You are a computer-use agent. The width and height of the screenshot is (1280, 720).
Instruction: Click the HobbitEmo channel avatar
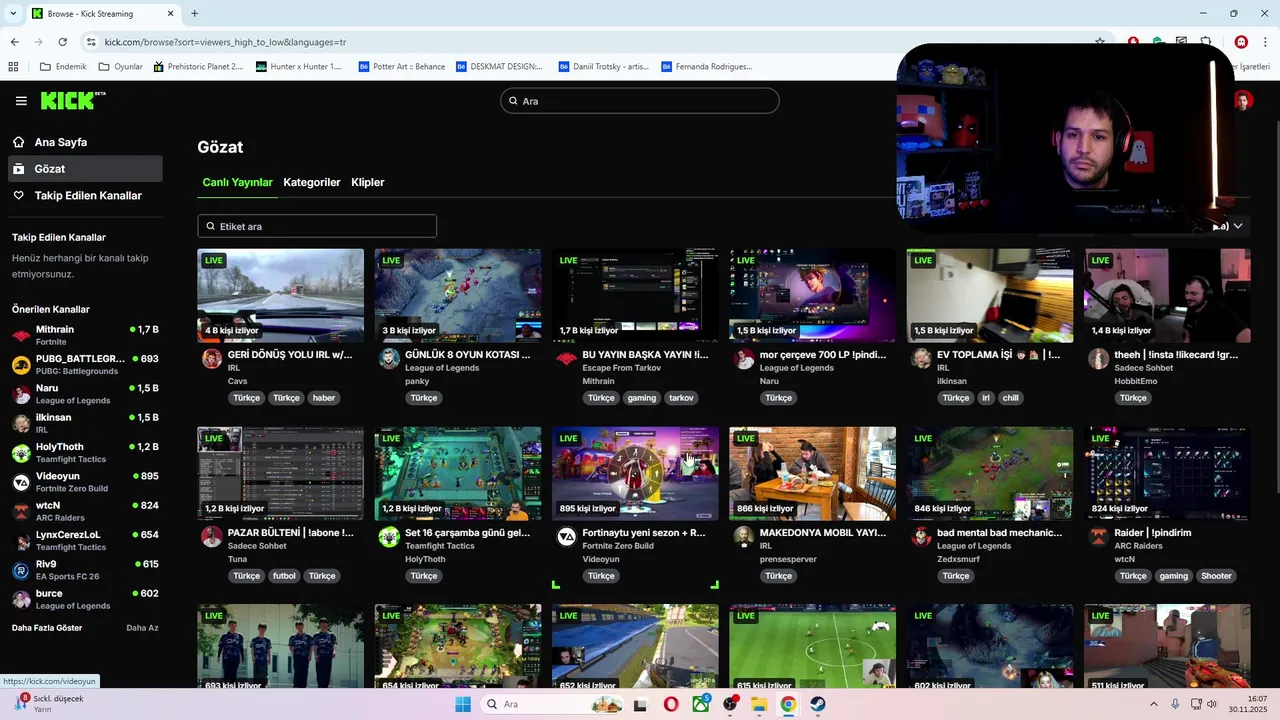click(x=1098, y=359)
